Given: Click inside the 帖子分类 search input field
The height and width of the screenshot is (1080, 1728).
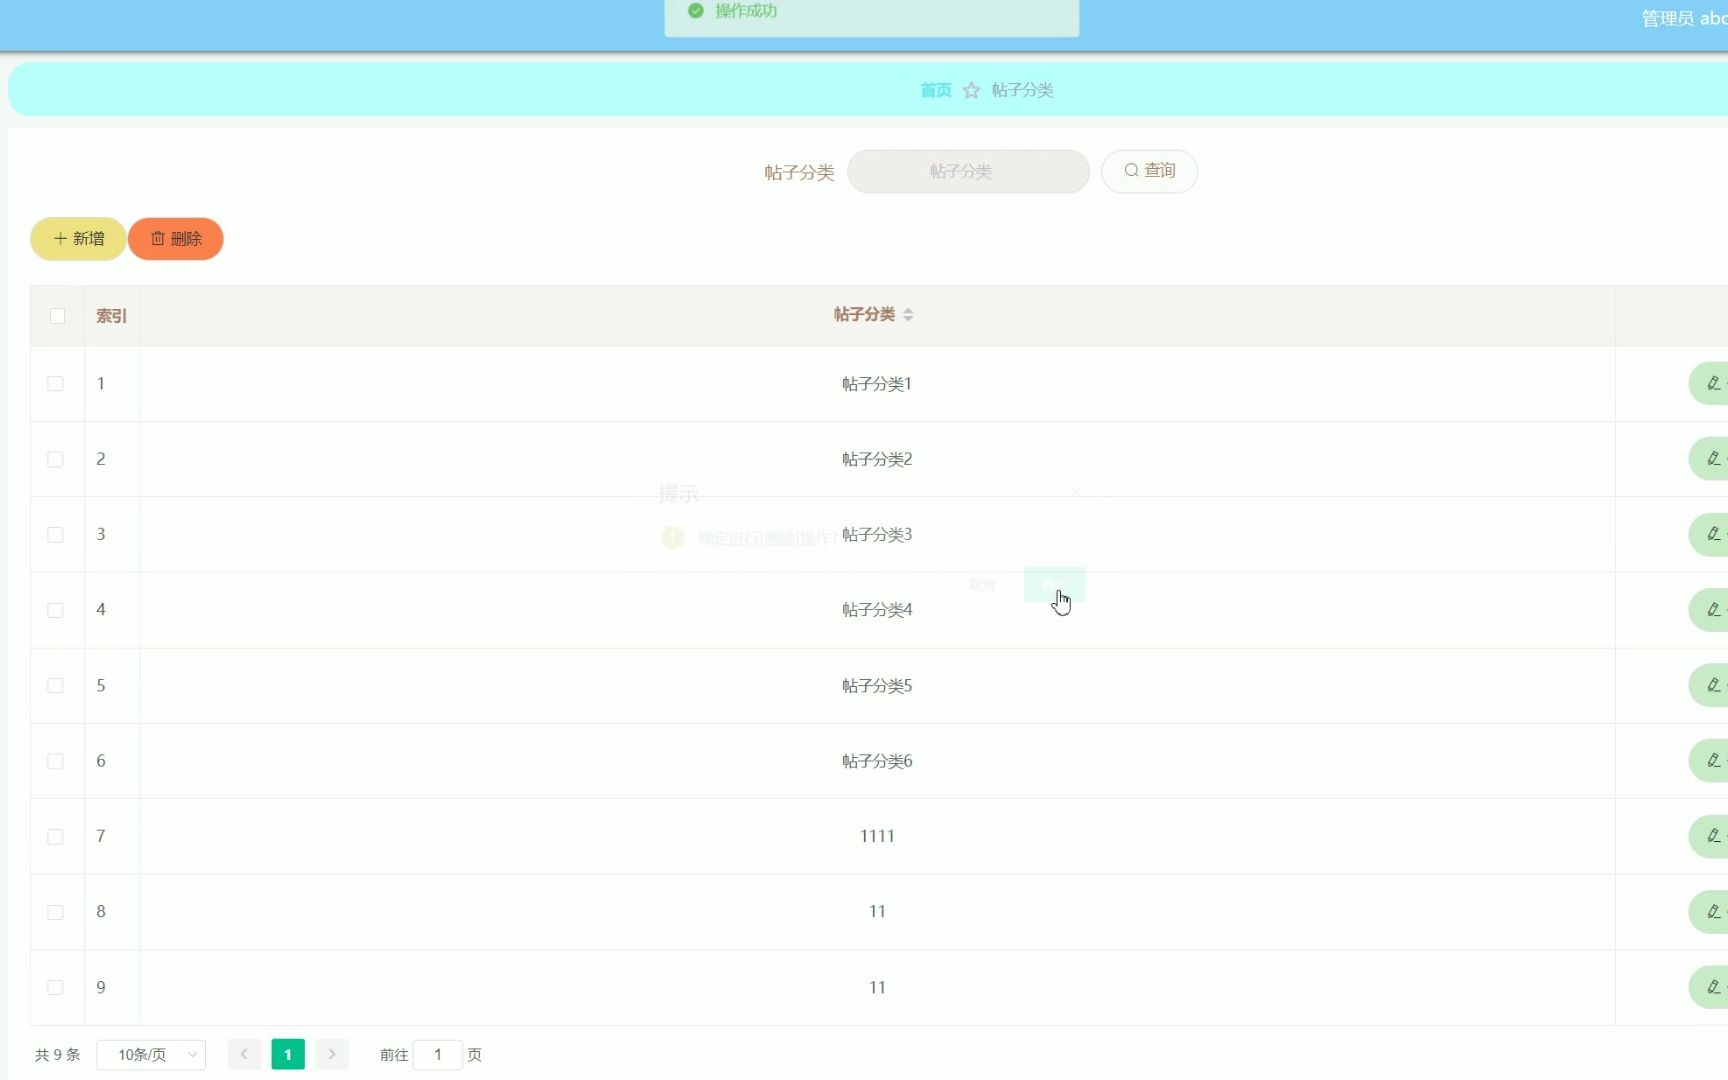Looking at the screenshot, I should [967, 171].
